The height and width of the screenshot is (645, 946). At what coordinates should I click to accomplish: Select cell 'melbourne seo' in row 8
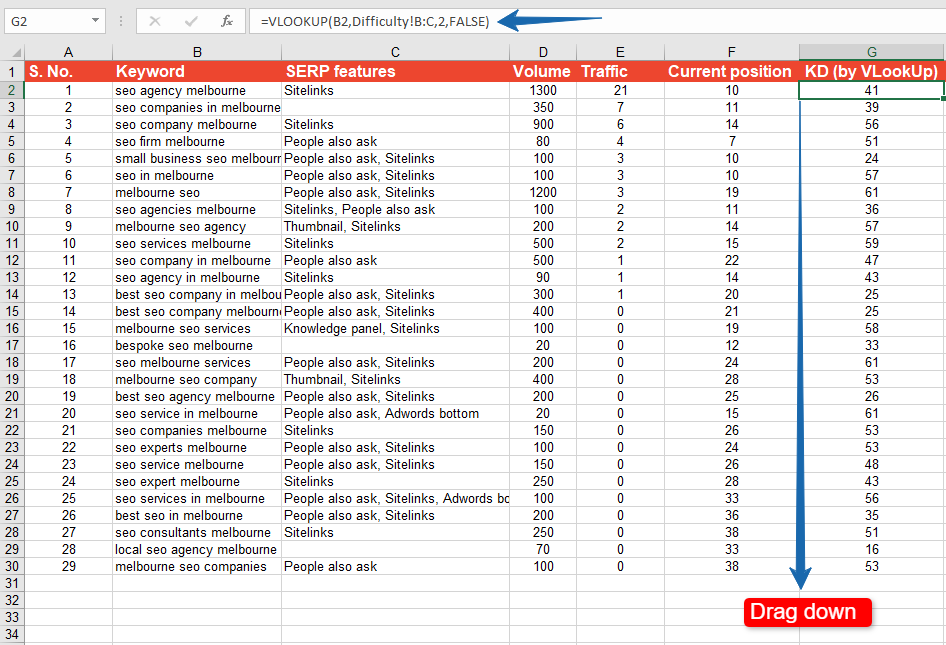click(x=197, y=192)
